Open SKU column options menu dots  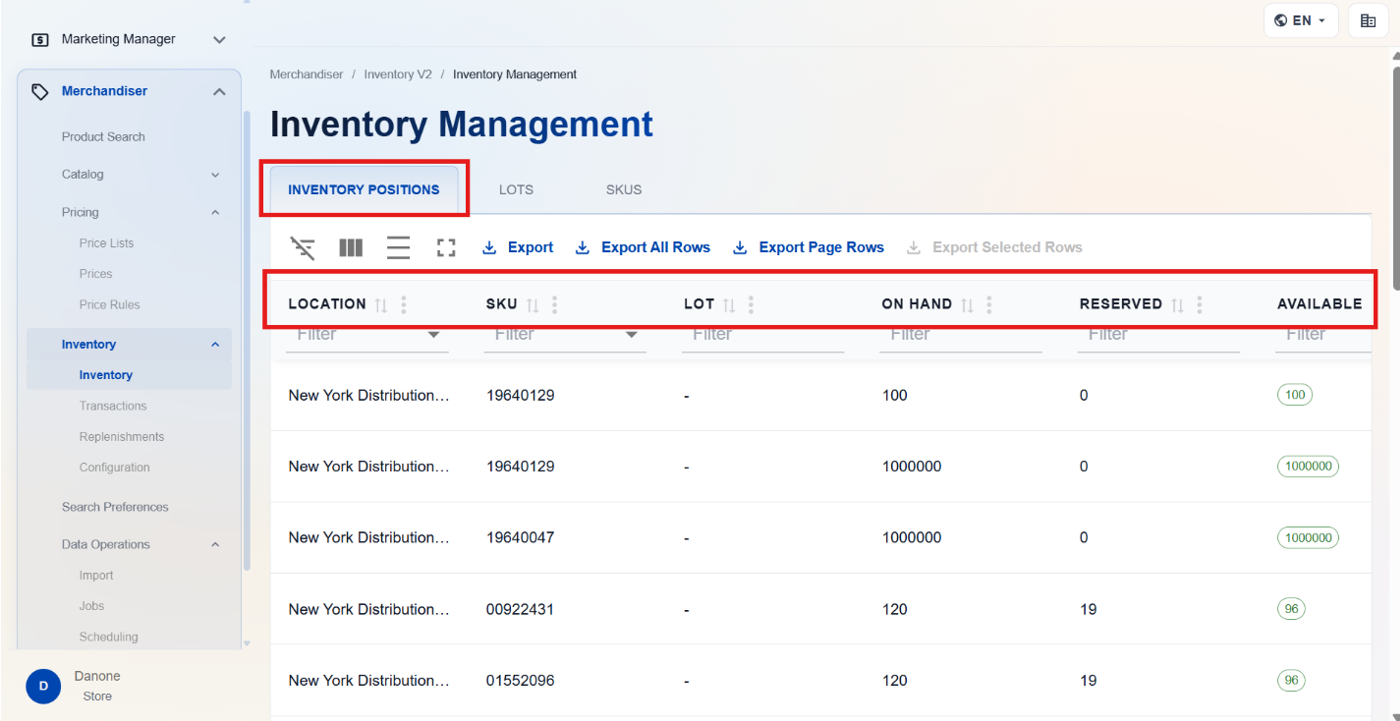[x=555, y=305]
